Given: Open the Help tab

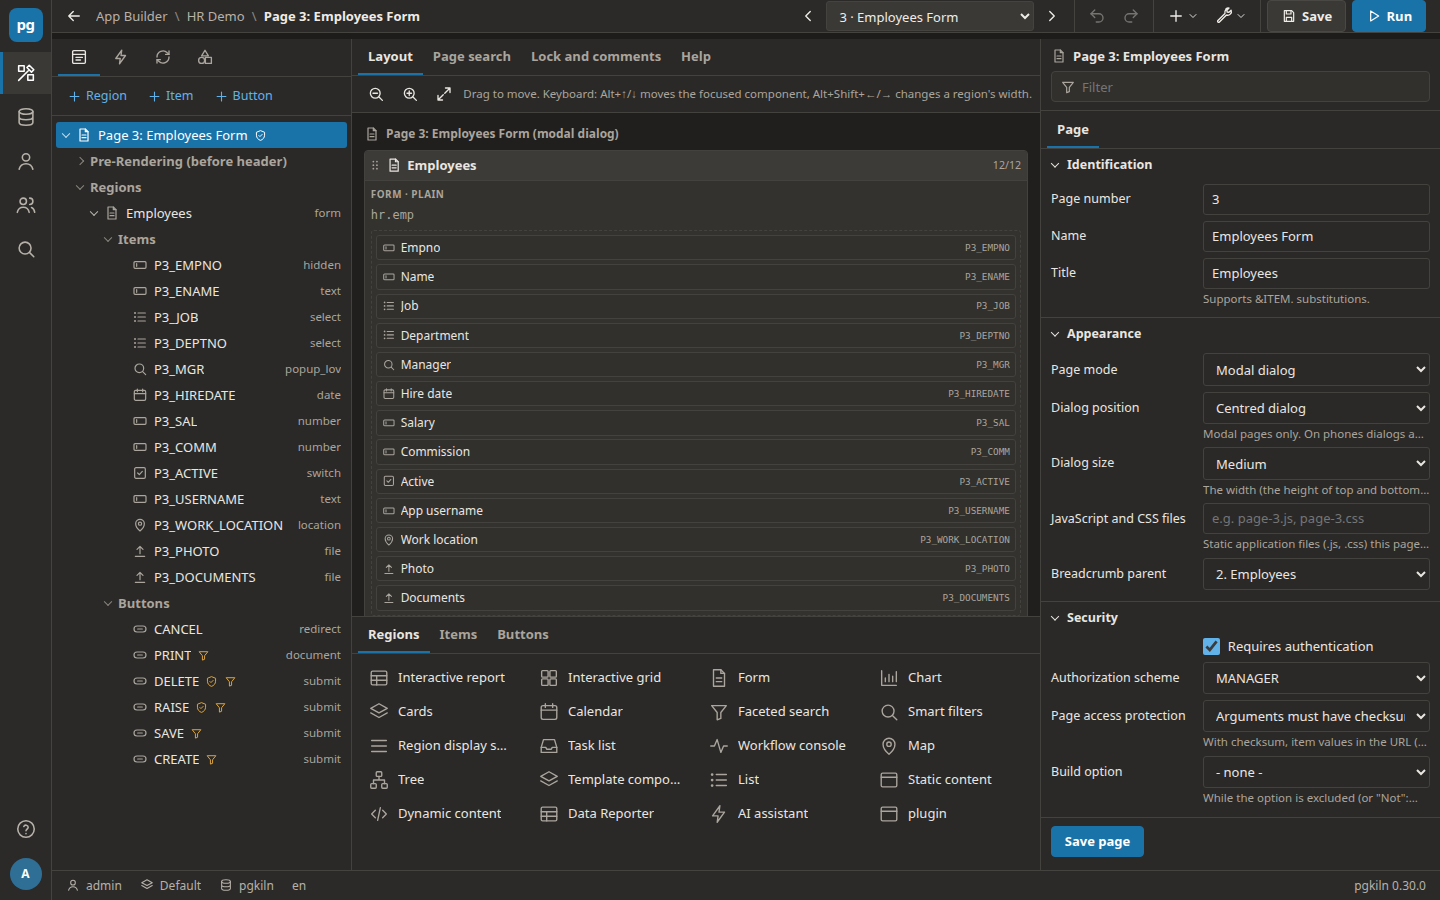Looking at the screenshot, I should (696, 57).
